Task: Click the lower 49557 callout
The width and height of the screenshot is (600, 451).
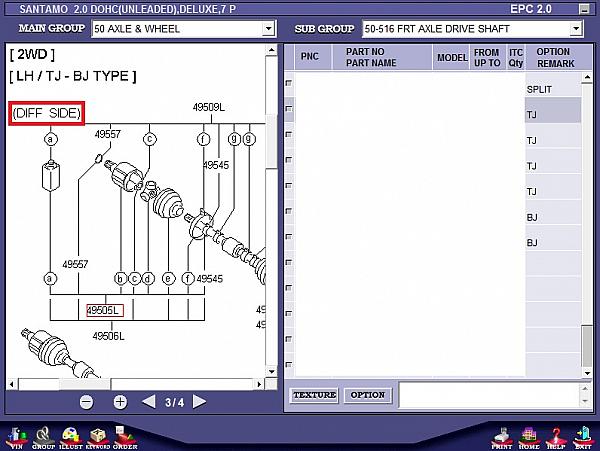Action: (x=75, y=264)
